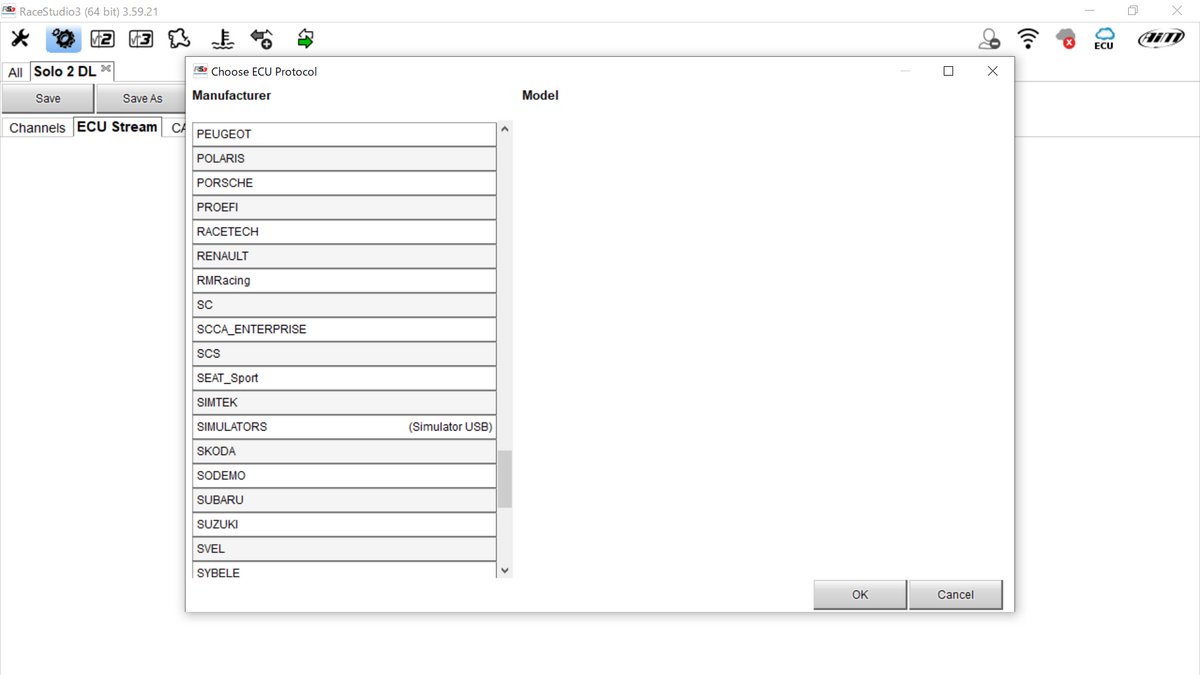Click the Choose ECU Protocol dialog icon
Screen dimensions: 1200x675
point(200,71)
